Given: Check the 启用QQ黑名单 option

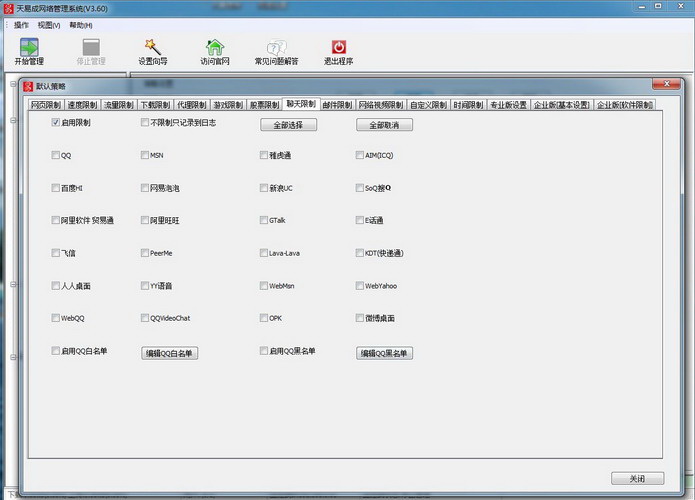Looking at the screenshot, I should tap(263, 351).
